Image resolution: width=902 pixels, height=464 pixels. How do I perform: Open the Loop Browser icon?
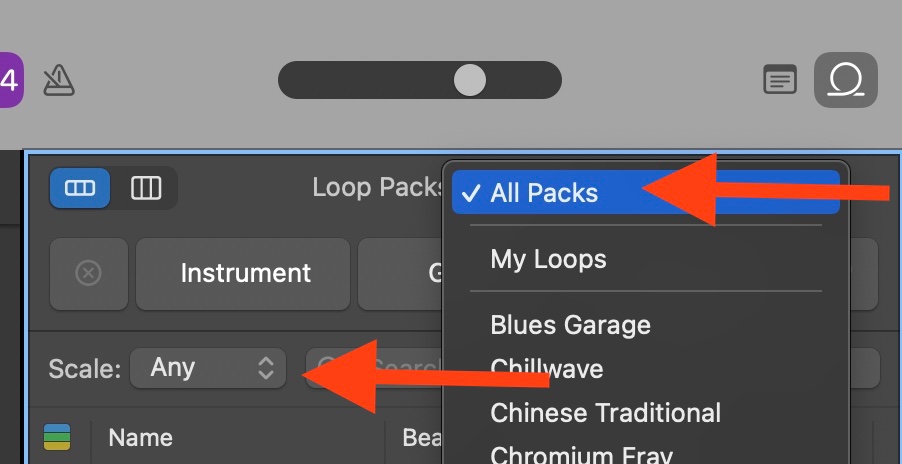tap(846, 80)
